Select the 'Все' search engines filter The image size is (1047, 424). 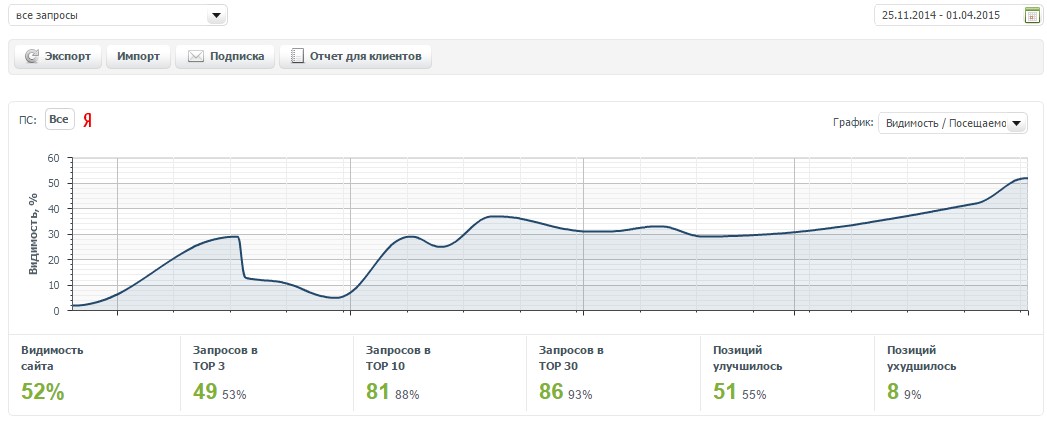60,120
